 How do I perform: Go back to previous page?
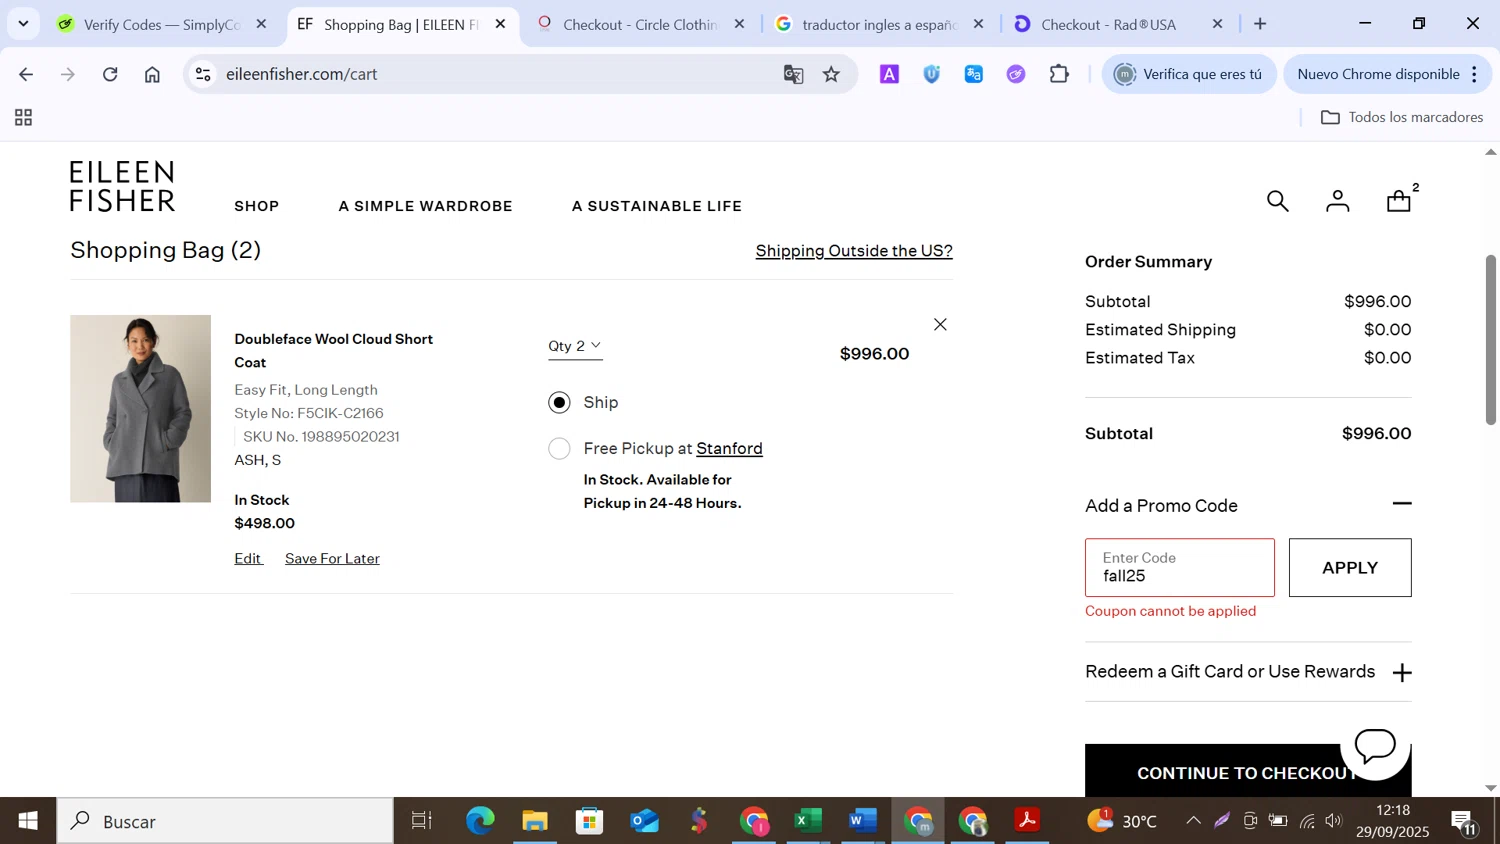click(26, 74)
